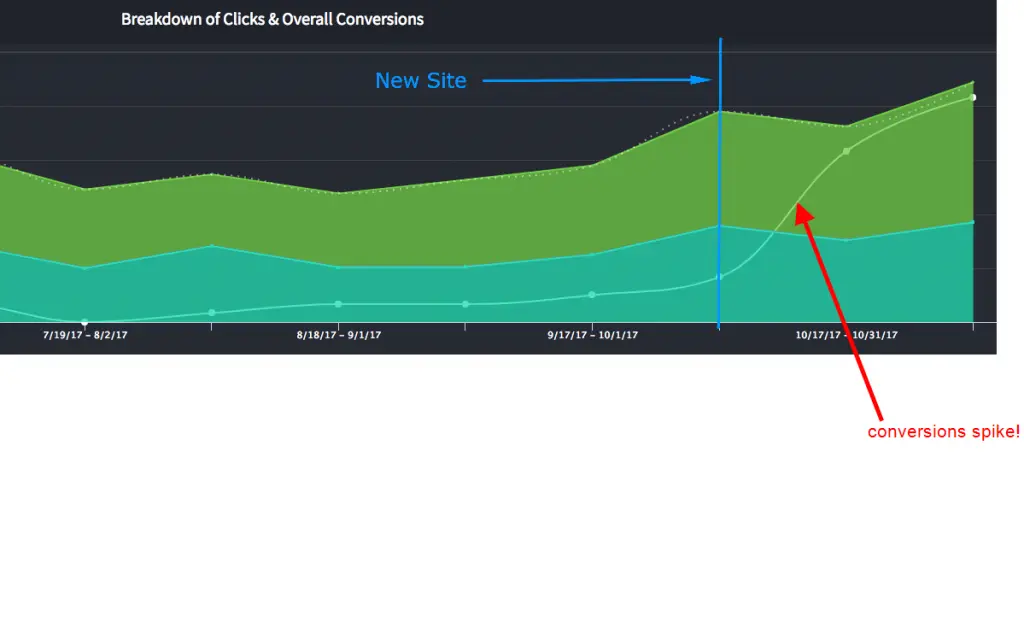Click the blue New Site annotation label
This screenshot has width=1024, height=639.
click(x=421, y=80)
